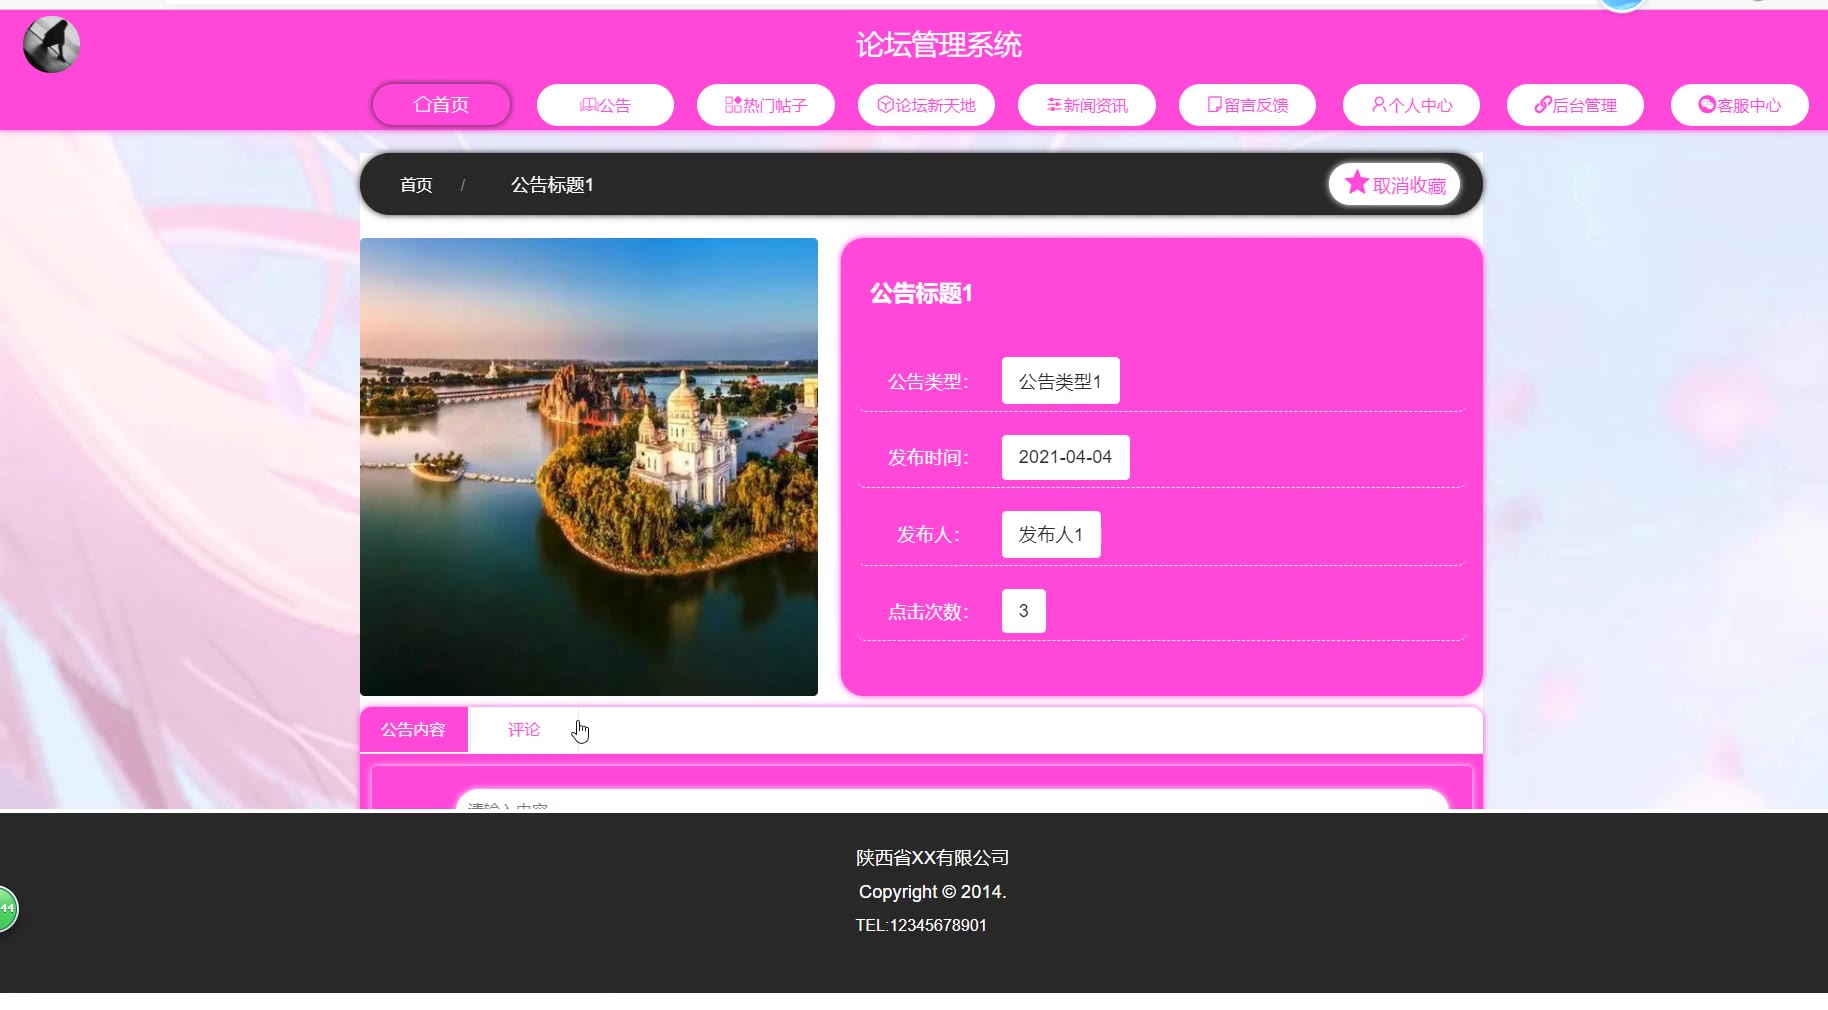Click the user avatar in the header
Viewport: 1828px width, 1010px height.
pyautogui.click(x=51, y=45)
